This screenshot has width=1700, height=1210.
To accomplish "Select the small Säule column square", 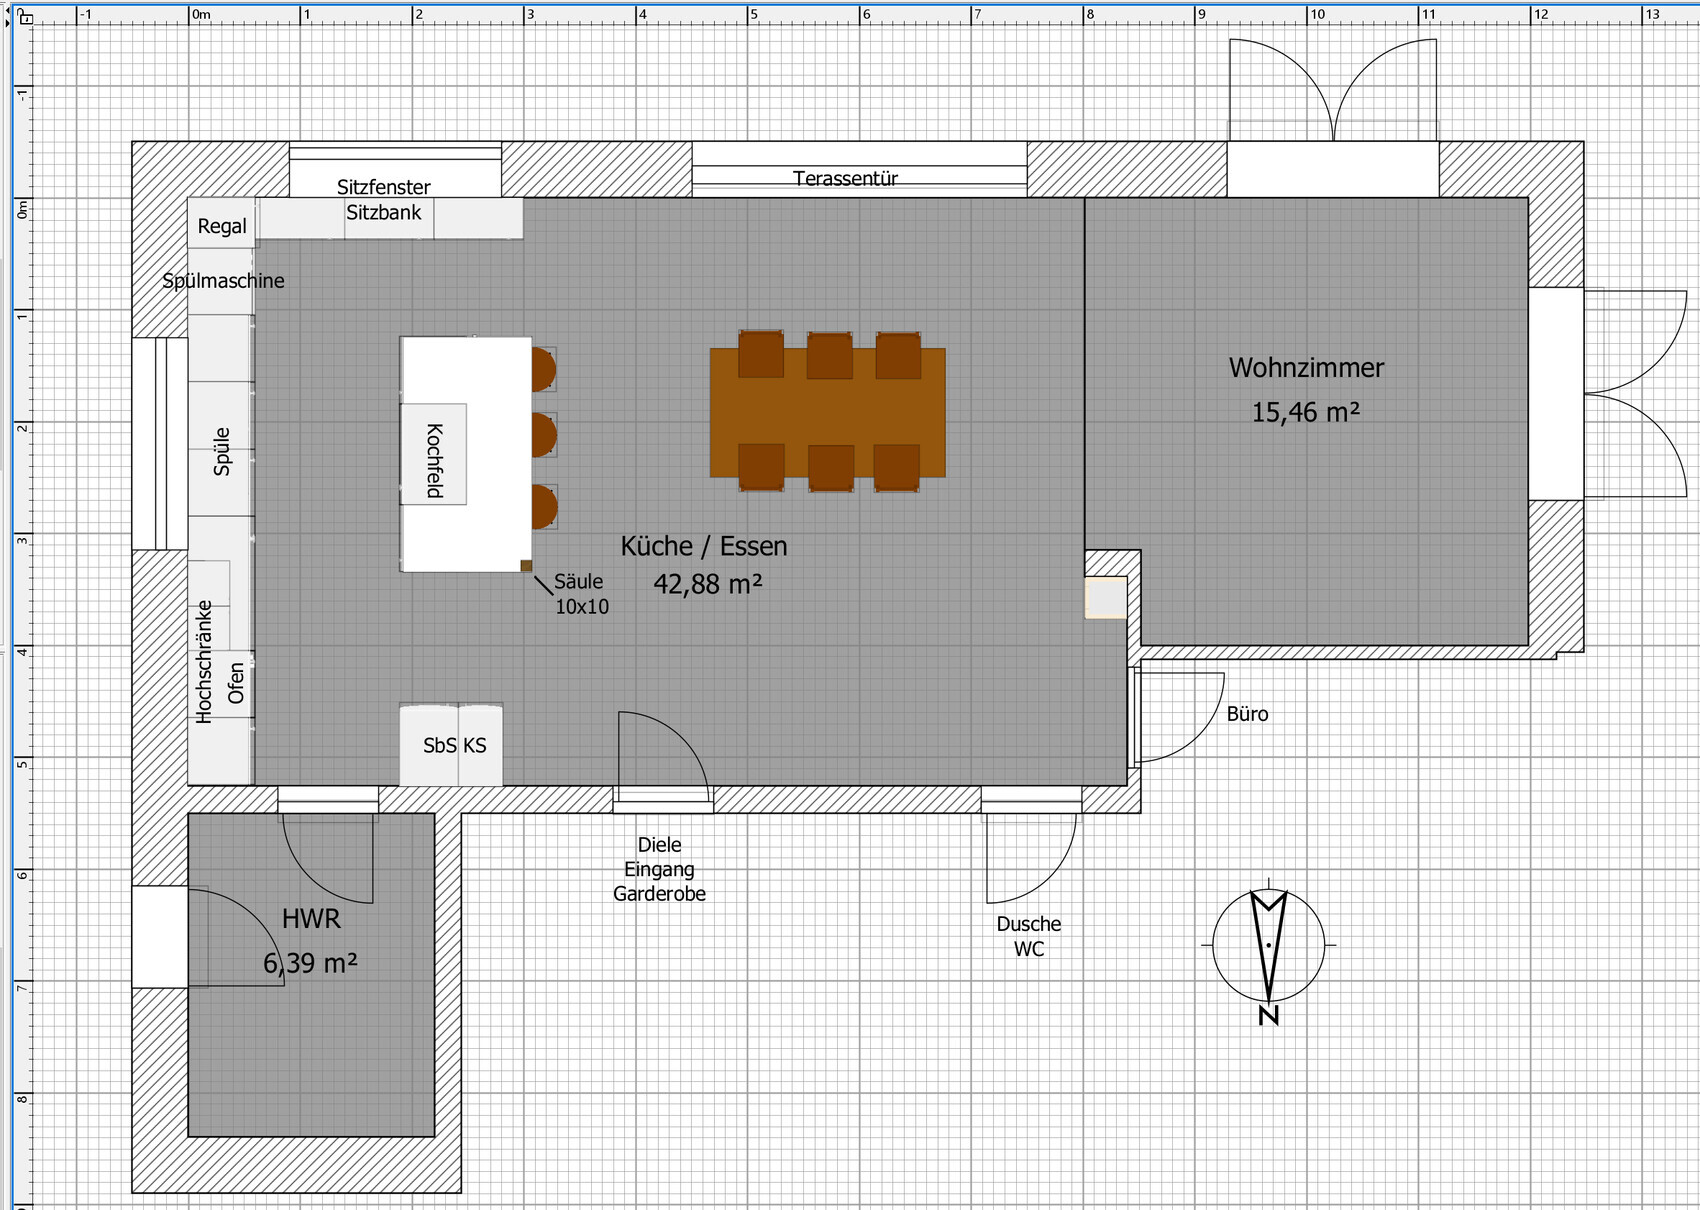I will pyautogui.click(x=526, y=566).
